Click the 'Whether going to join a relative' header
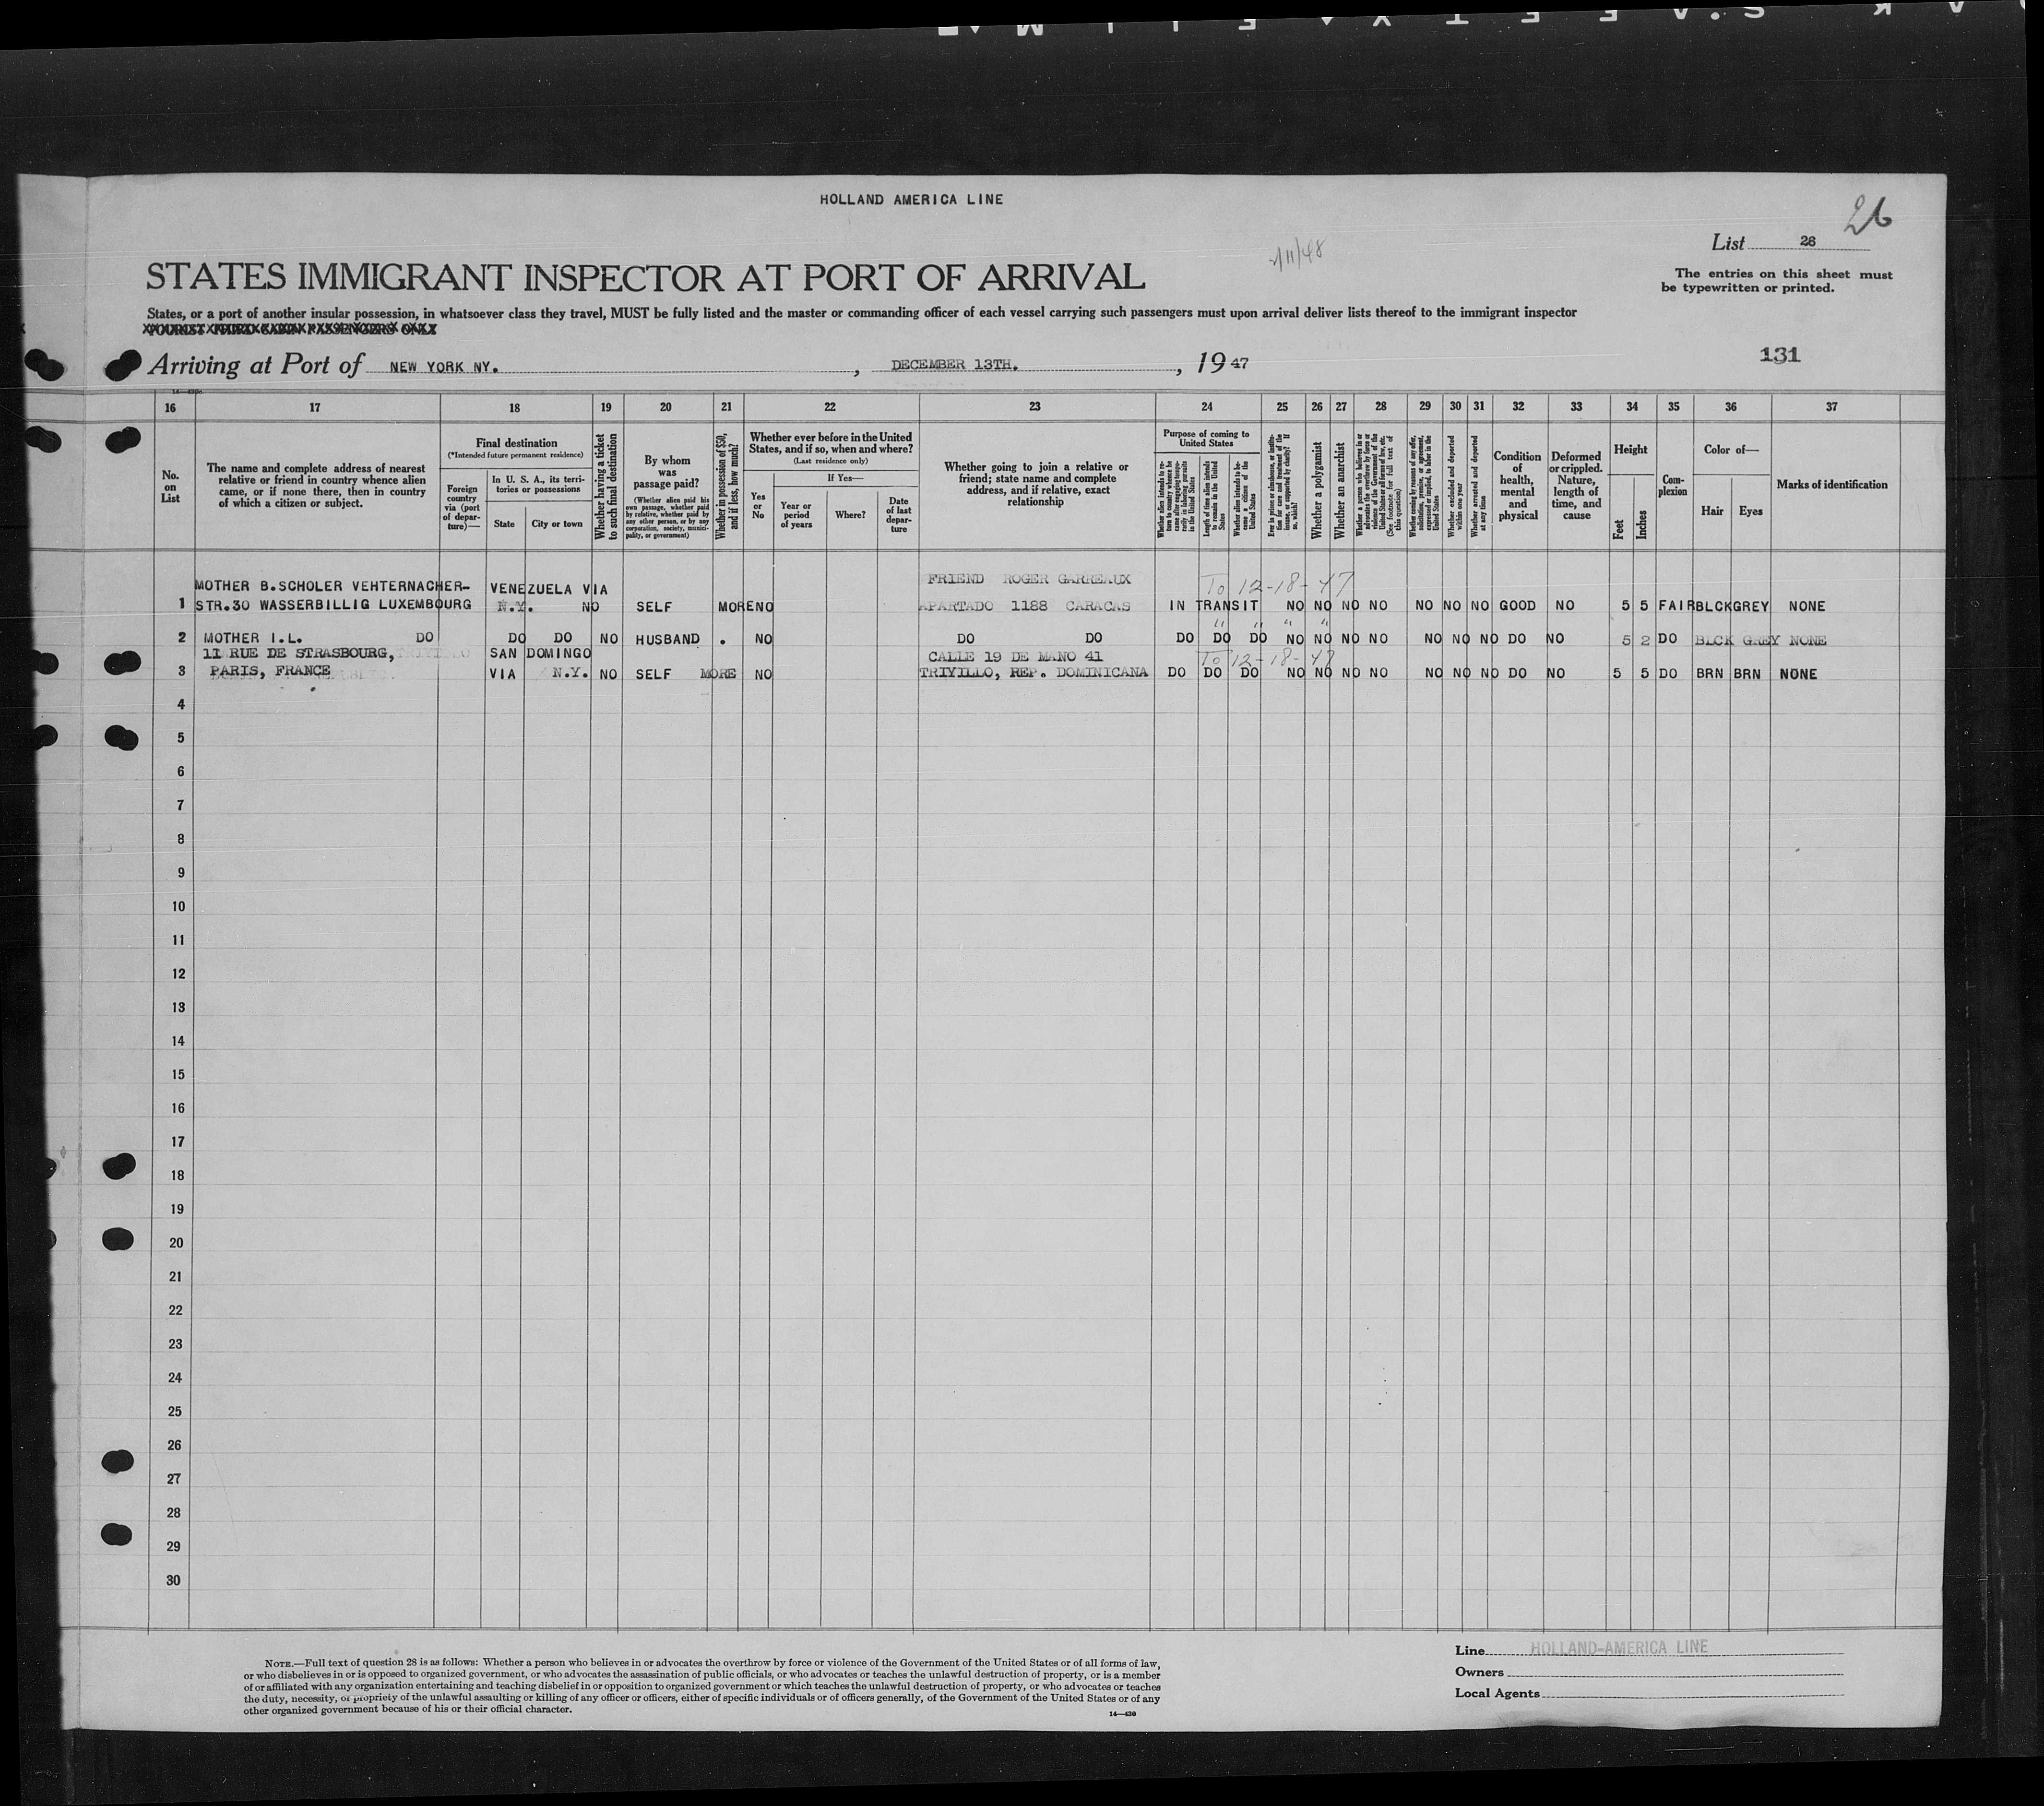 coord(1035,485)
